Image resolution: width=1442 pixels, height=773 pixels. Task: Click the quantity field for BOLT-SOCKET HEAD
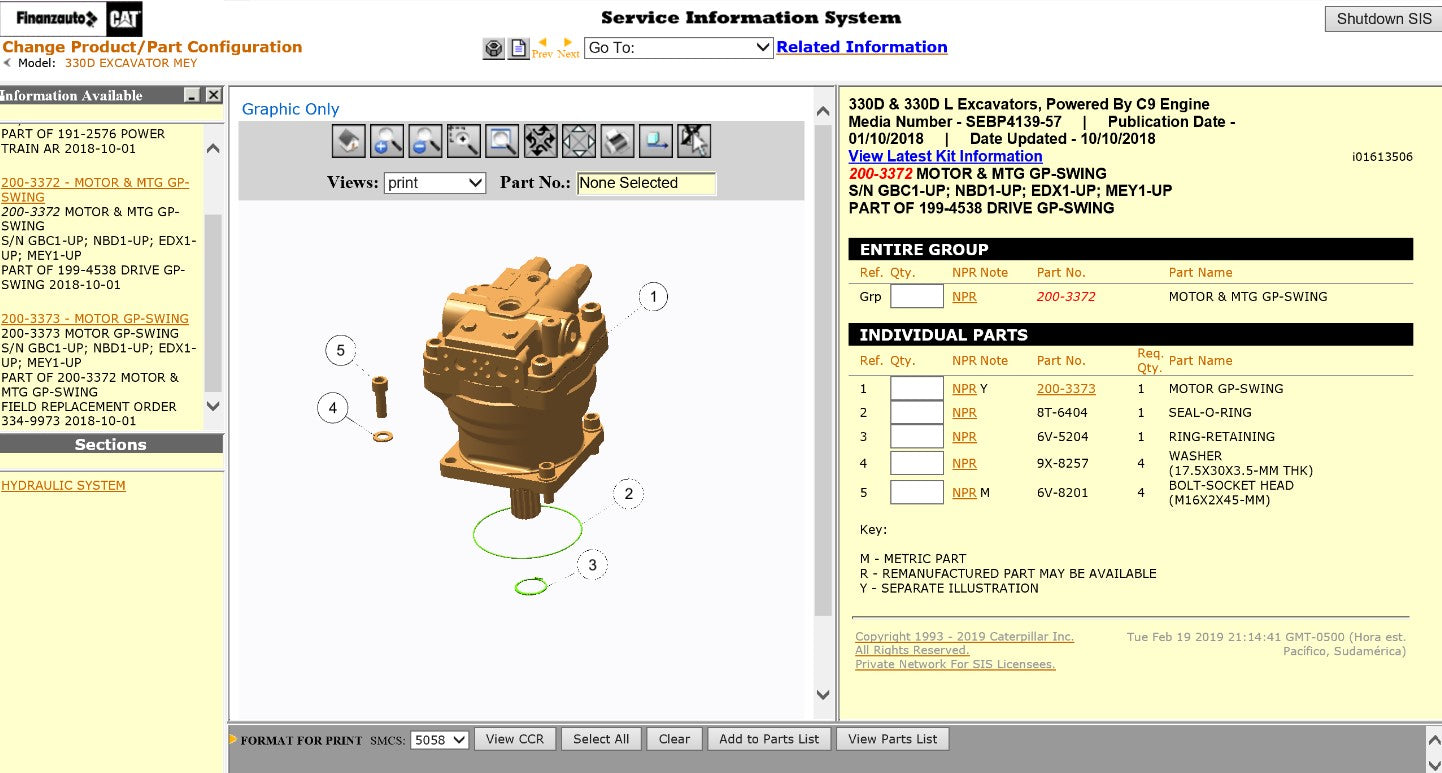tap(917, 492)
